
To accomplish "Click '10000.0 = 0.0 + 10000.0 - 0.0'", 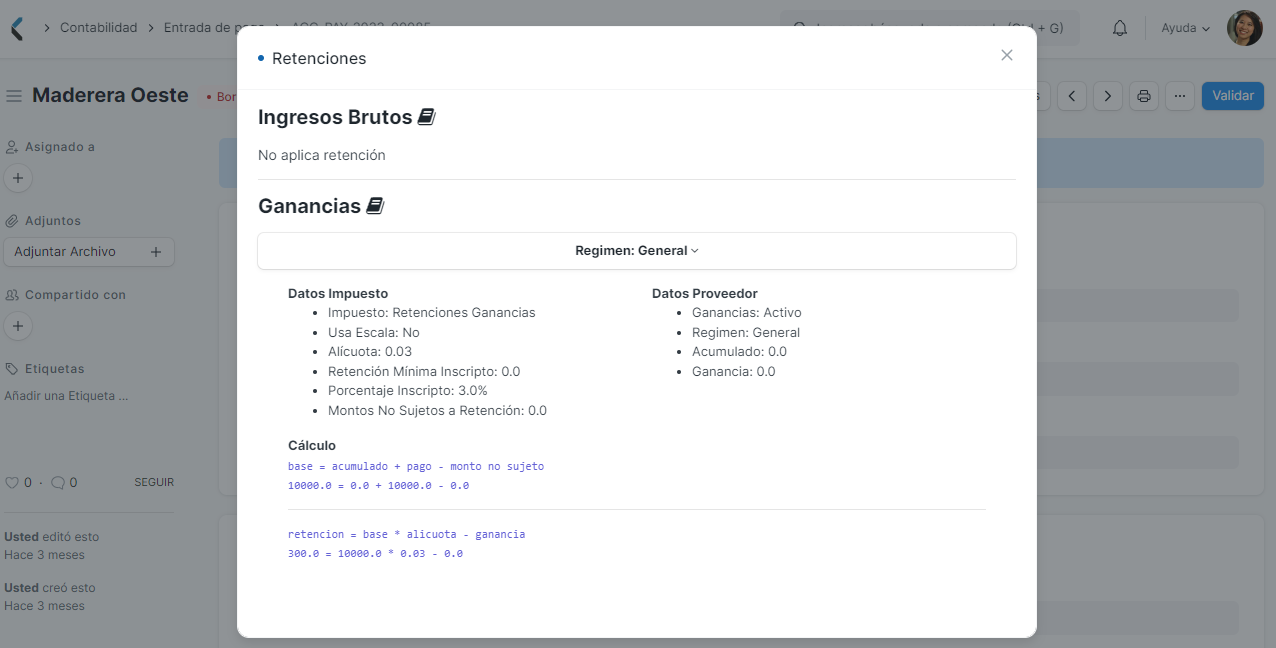I will pyautogui.click(x=379, y=486).
